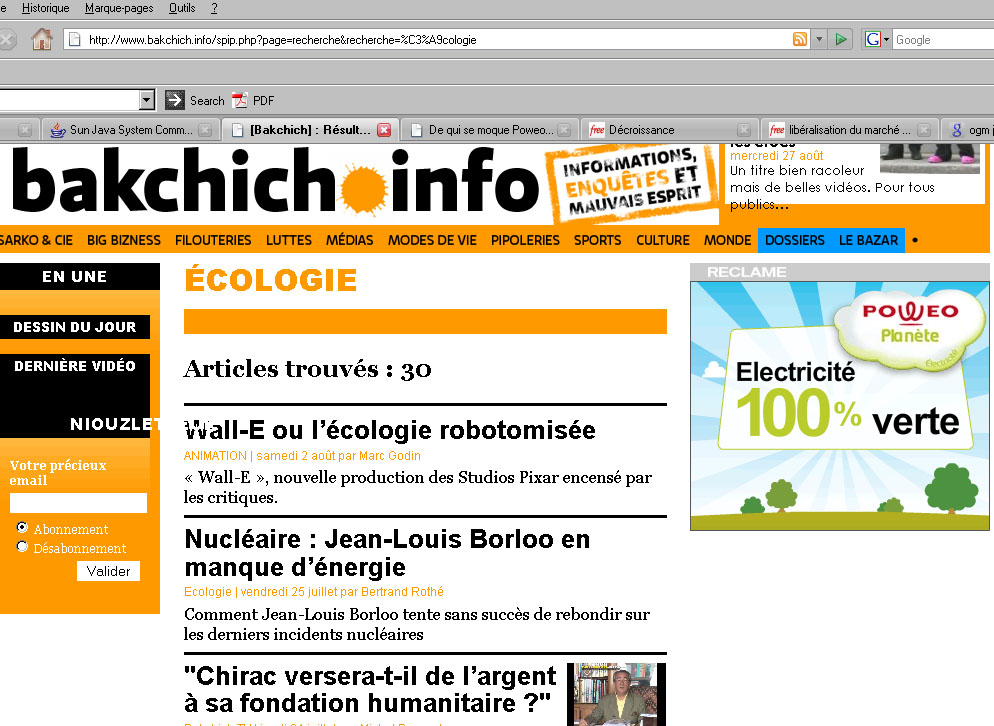The height and width of the screenshot is (726, 994).
Task: Expand the toolbar search combo box dropdown
Action: pos(146,100)
